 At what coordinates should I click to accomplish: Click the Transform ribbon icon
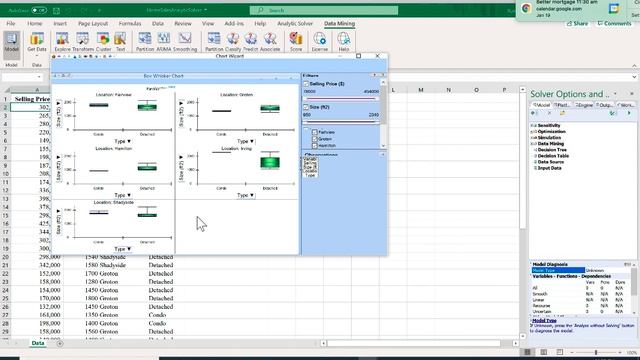[x=83, y=42]
